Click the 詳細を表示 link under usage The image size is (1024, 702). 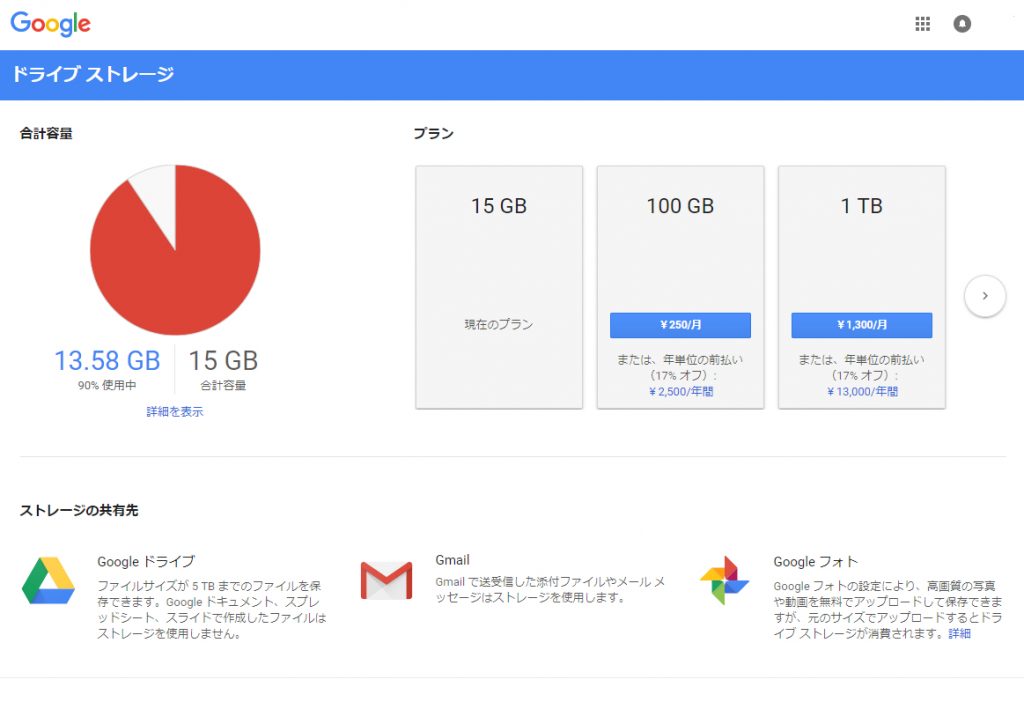(x=174, y=411)
